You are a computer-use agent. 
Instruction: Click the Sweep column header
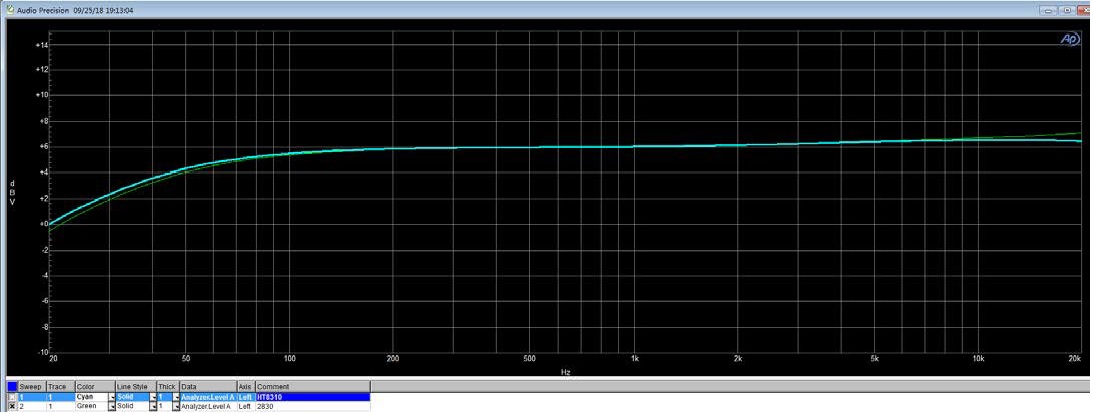click(x=31, y=386)
